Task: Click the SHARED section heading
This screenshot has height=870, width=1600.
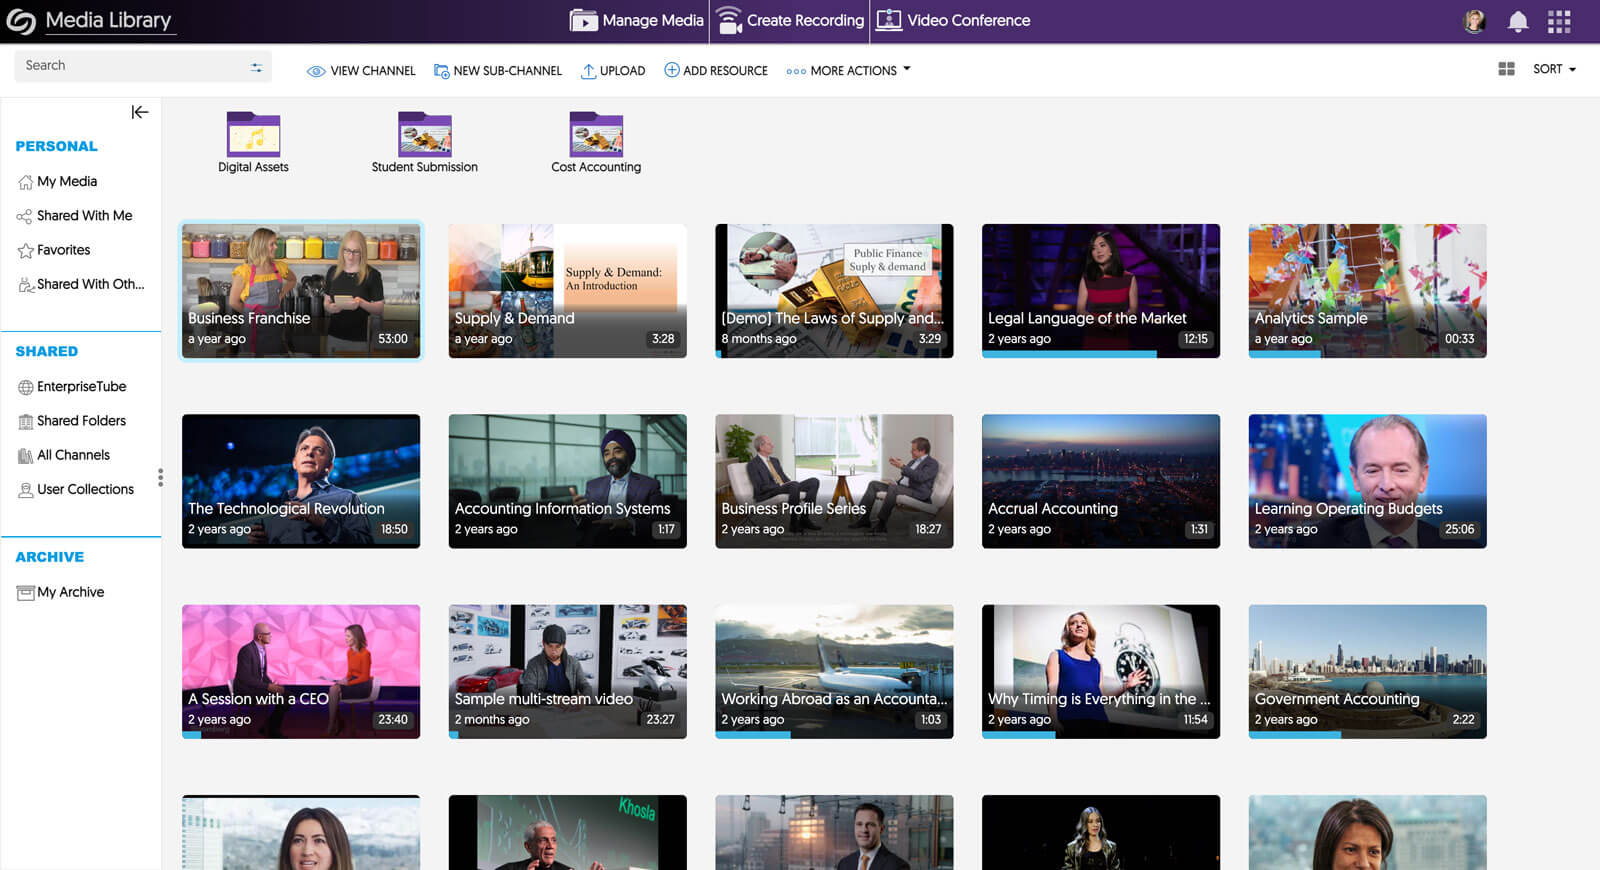Action: pos(46,352)
